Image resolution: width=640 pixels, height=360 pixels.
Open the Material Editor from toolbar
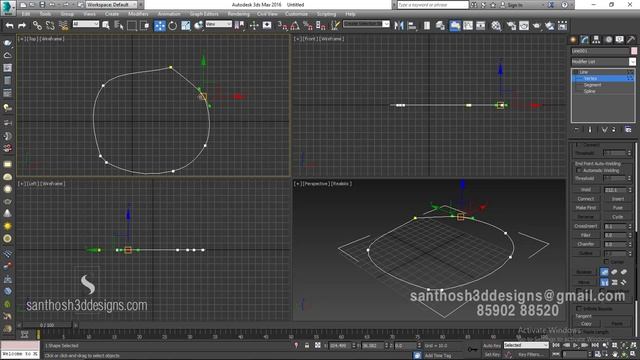pos(496,26)
